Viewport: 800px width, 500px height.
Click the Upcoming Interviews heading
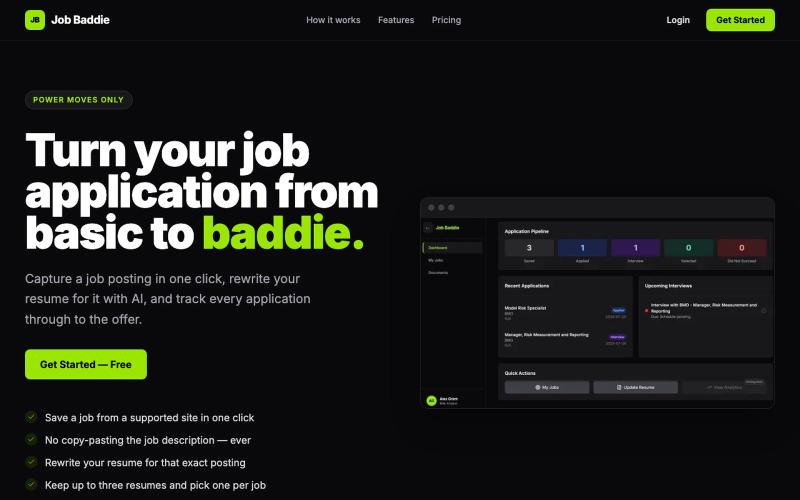[x=668, y=286]
